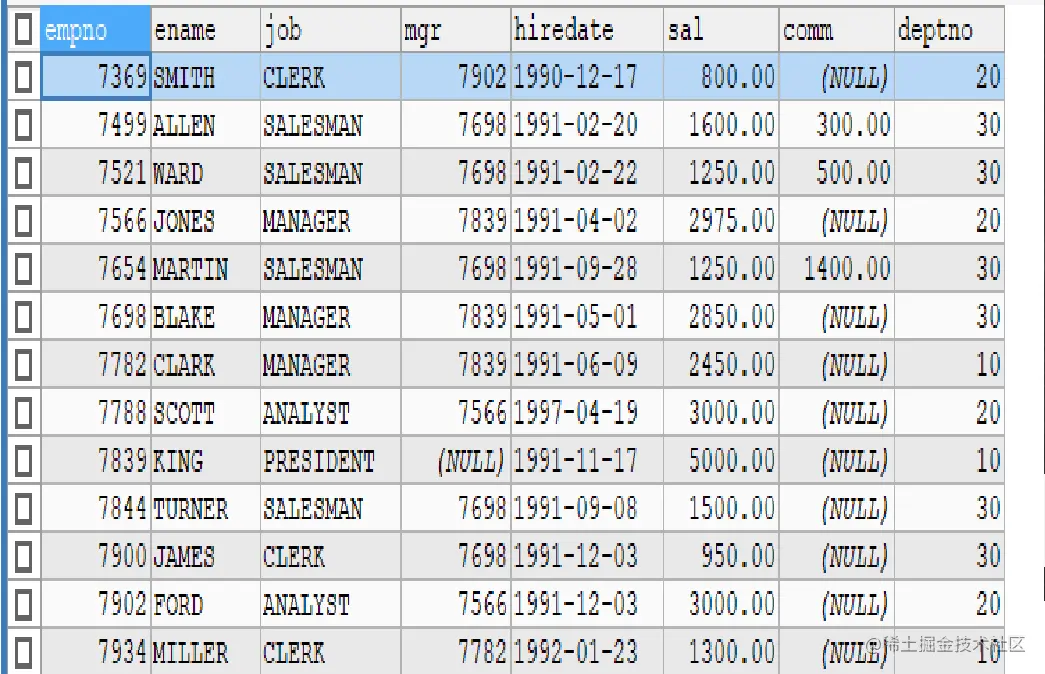This screenshot has width=1045, height=674.
Task: Select the MILLER name cell
Action: click(206, 652)
